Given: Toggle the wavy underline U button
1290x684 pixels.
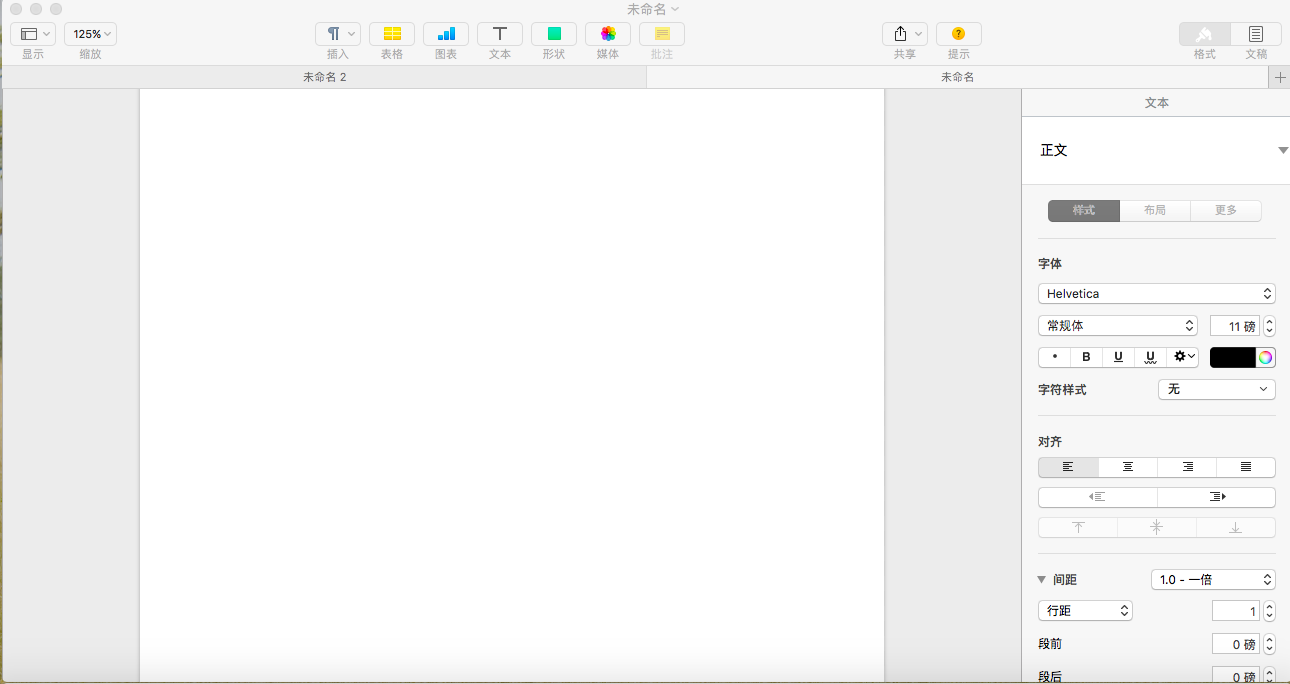Looking at the screenshot, I should [1151, 357].
